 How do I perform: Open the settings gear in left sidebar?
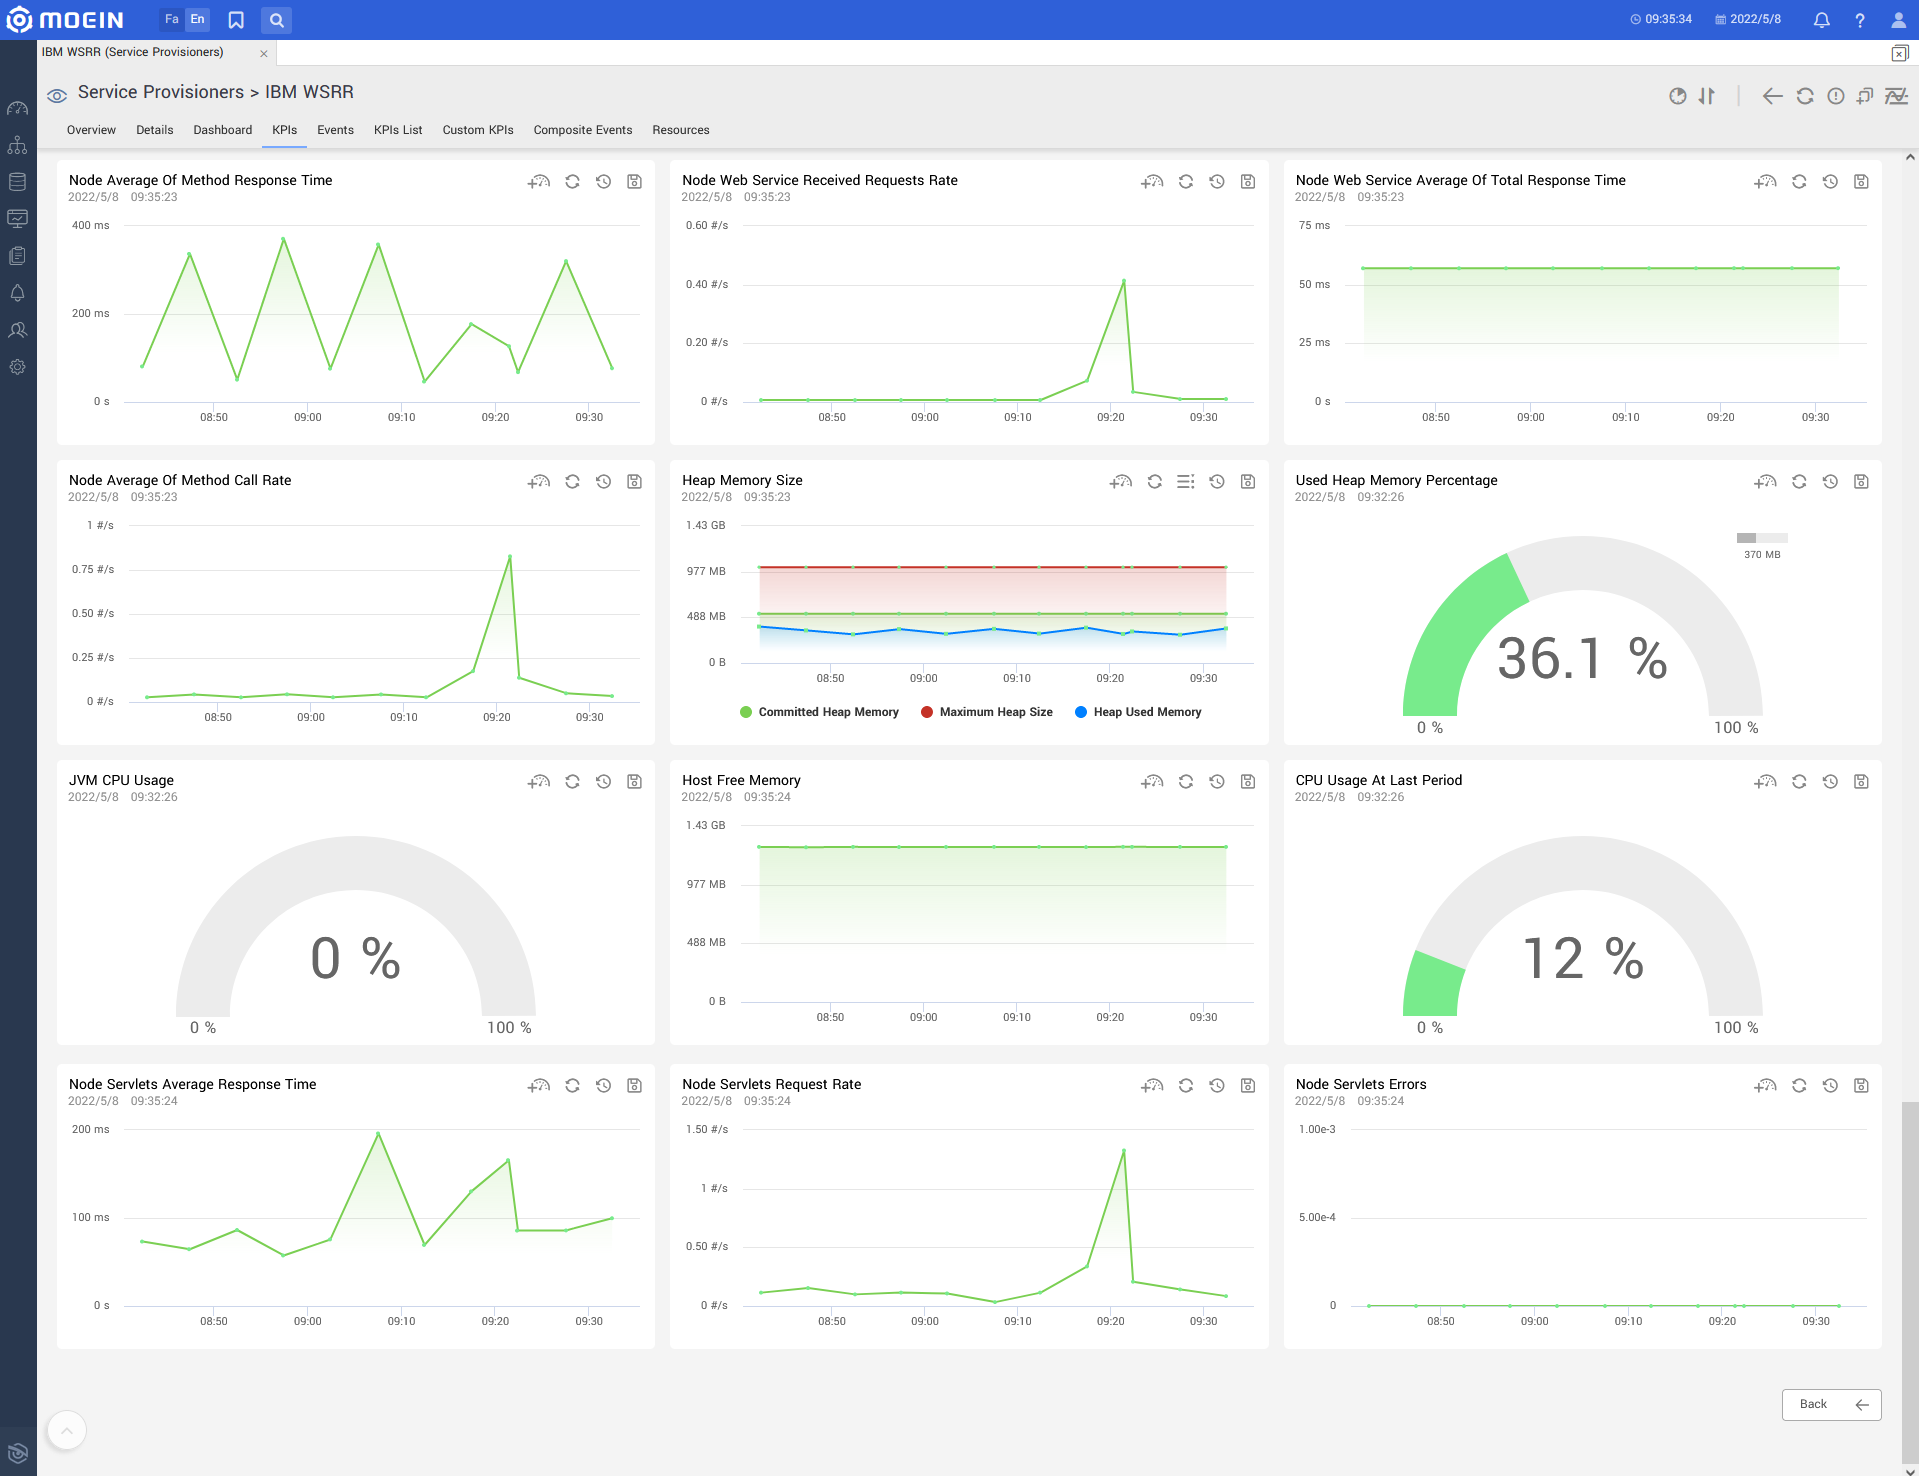click(17, 367)
